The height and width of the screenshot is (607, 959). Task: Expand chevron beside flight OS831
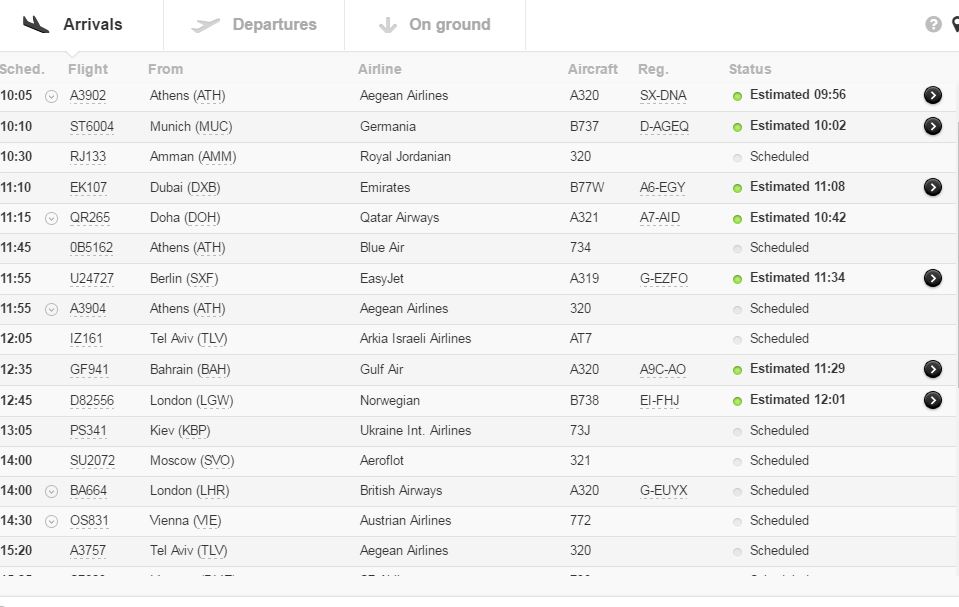click(x=51, y=521)
